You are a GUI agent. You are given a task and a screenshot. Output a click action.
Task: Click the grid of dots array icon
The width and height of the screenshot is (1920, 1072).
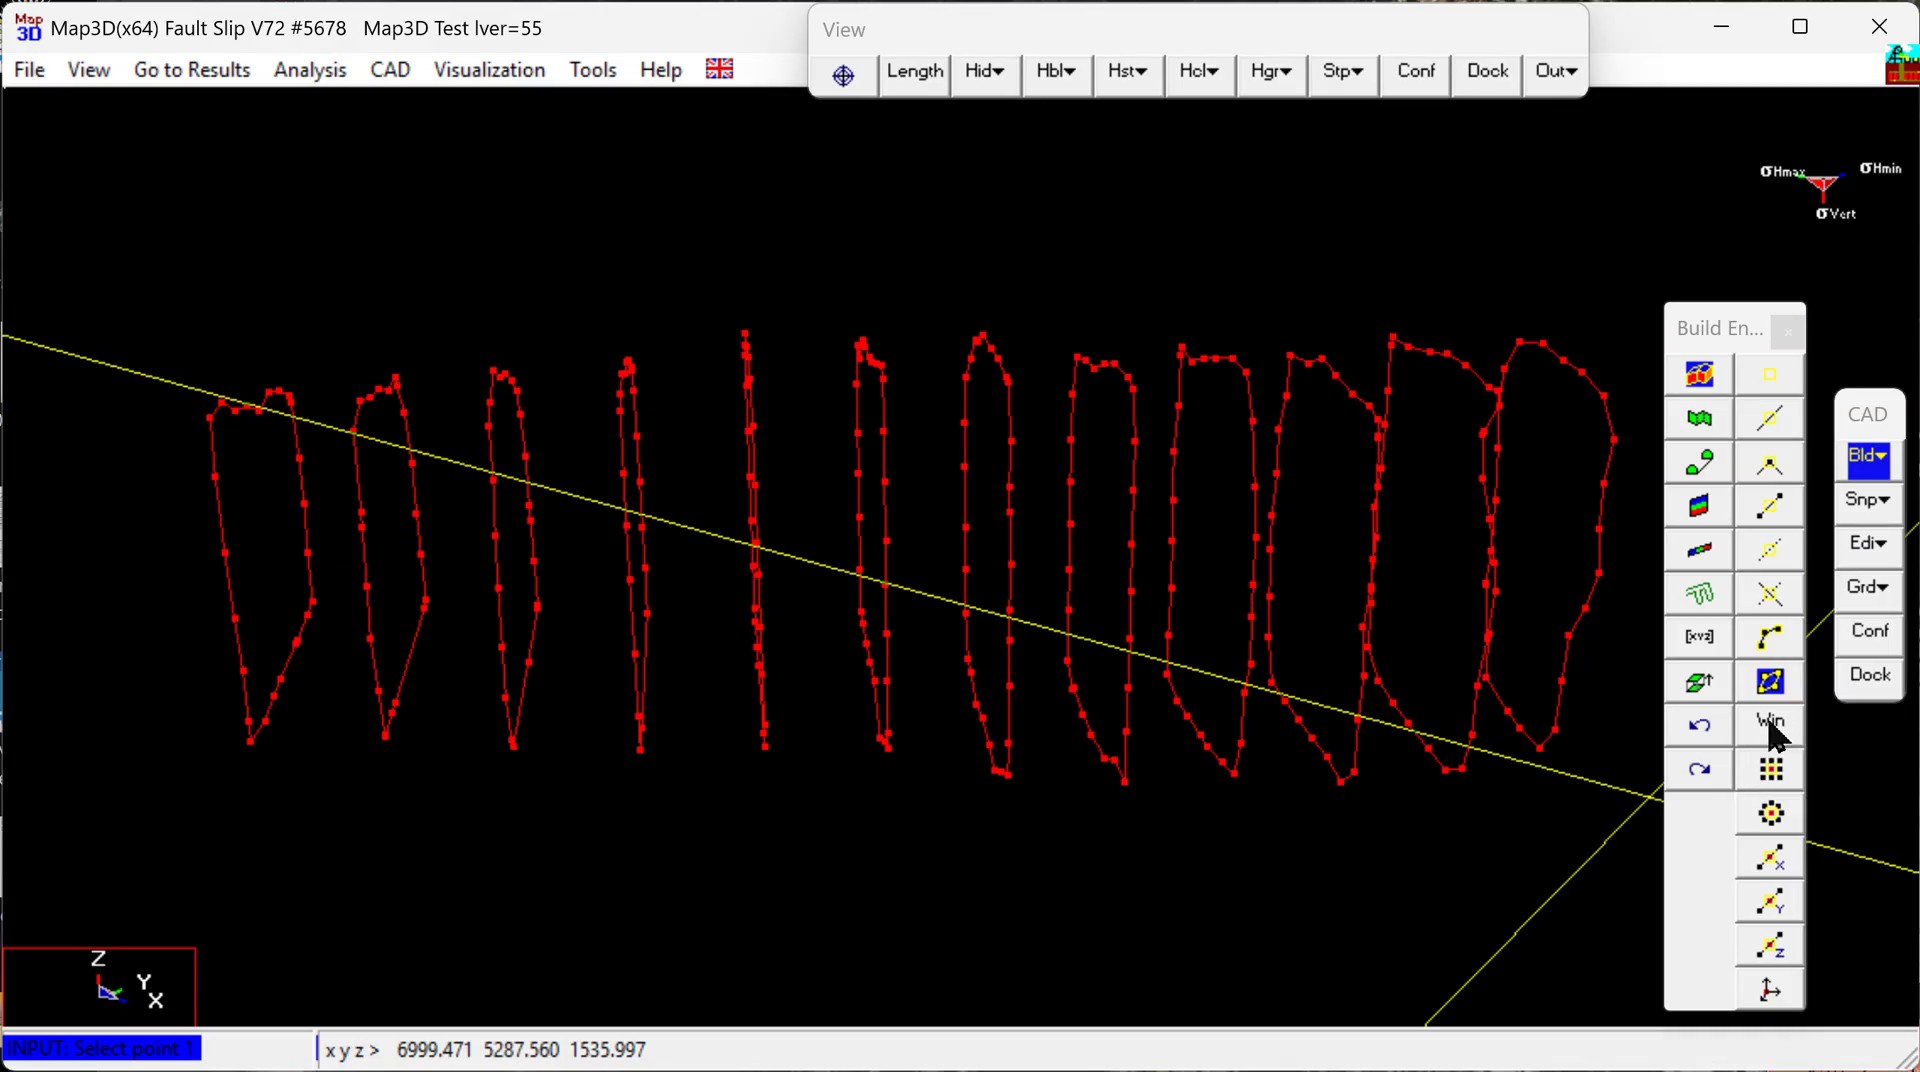[x=1770, y=770]
